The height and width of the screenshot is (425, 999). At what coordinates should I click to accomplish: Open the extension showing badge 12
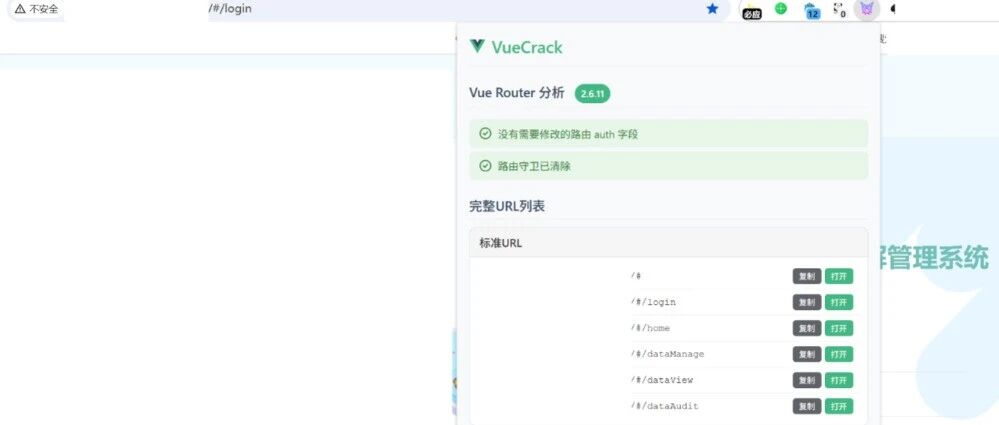tap(812, 10)
